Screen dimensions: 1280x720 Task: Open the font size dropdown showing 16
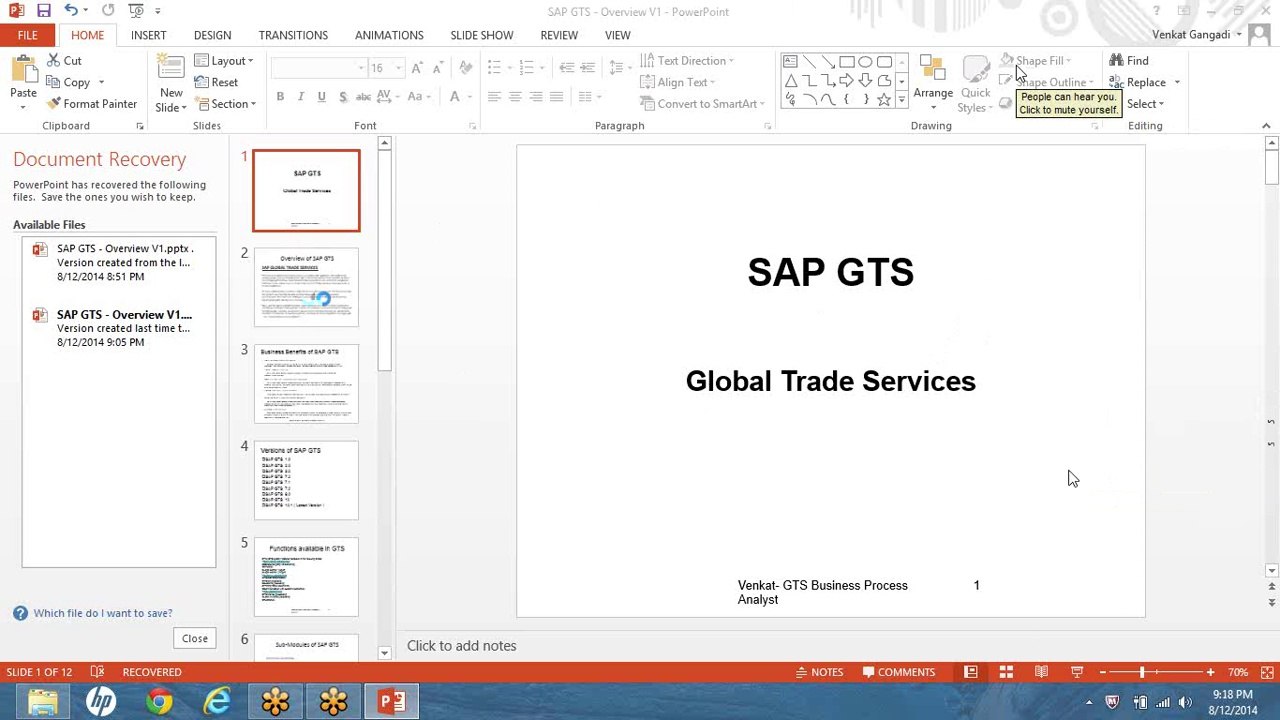[x=398, y=68]
